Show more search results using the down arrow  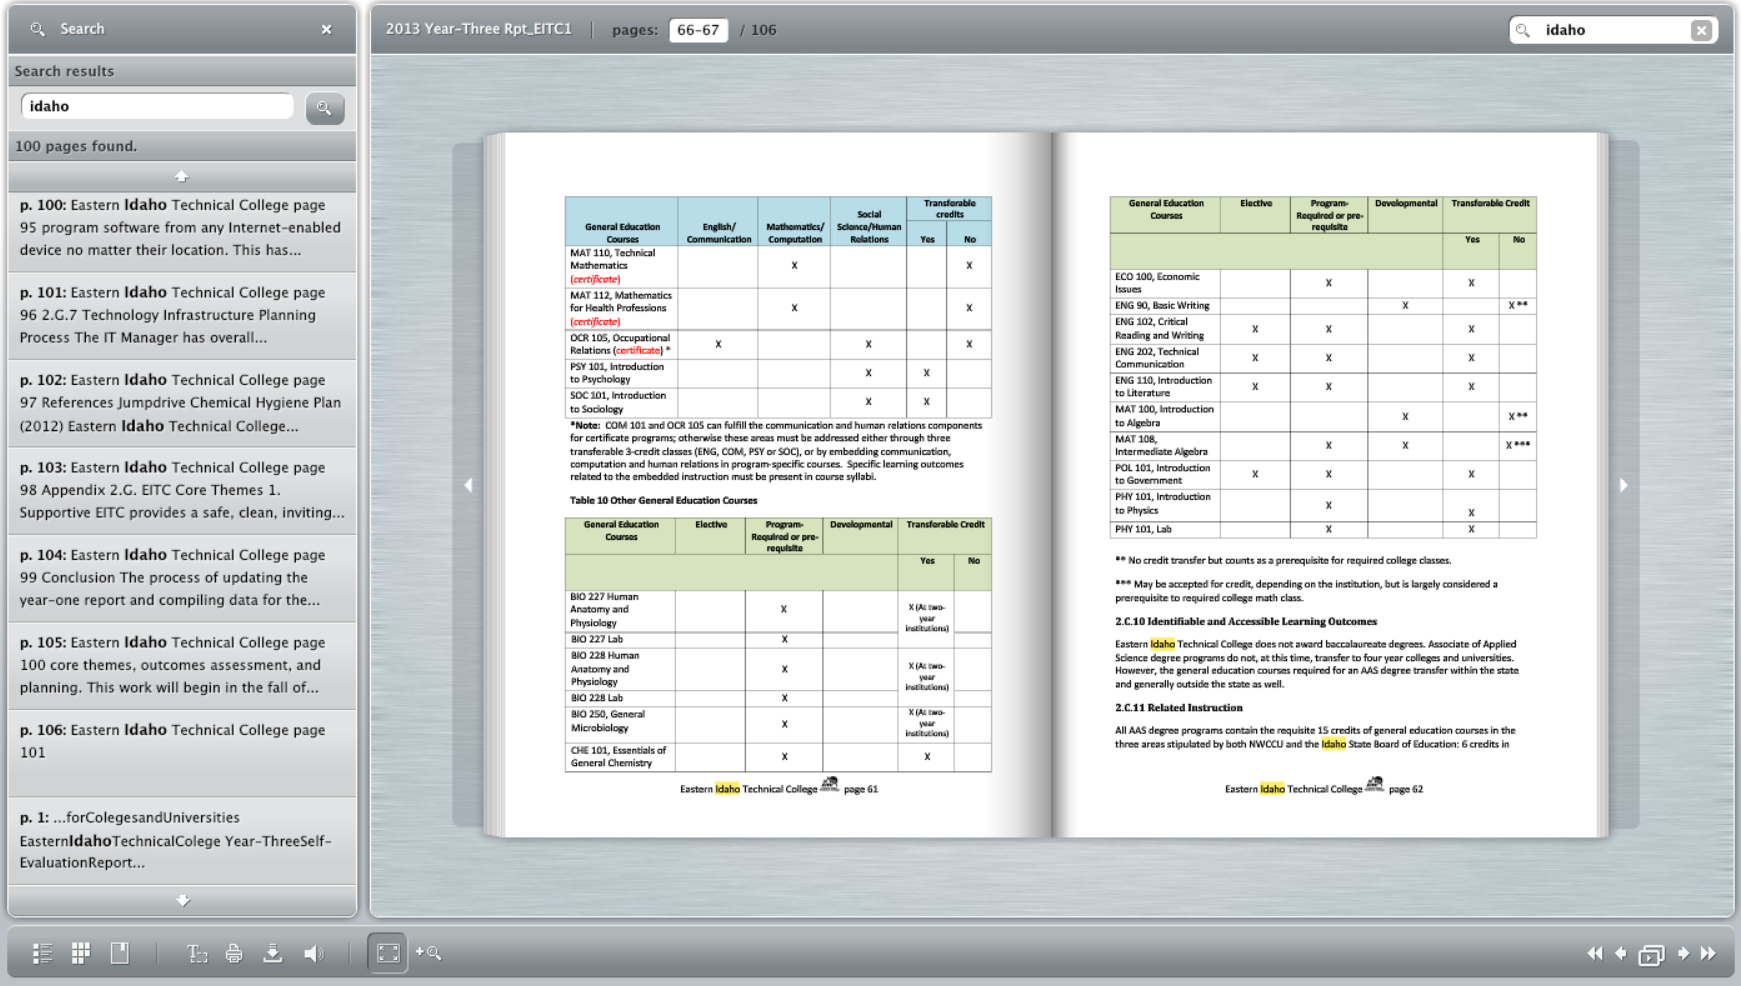181,899
